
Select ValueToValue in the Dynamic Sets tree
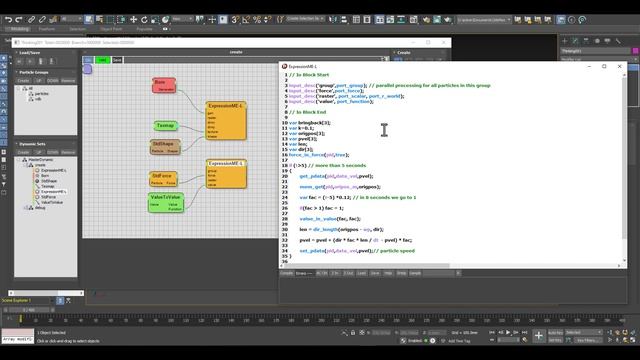pyautogui.click(x=51, y=202)
